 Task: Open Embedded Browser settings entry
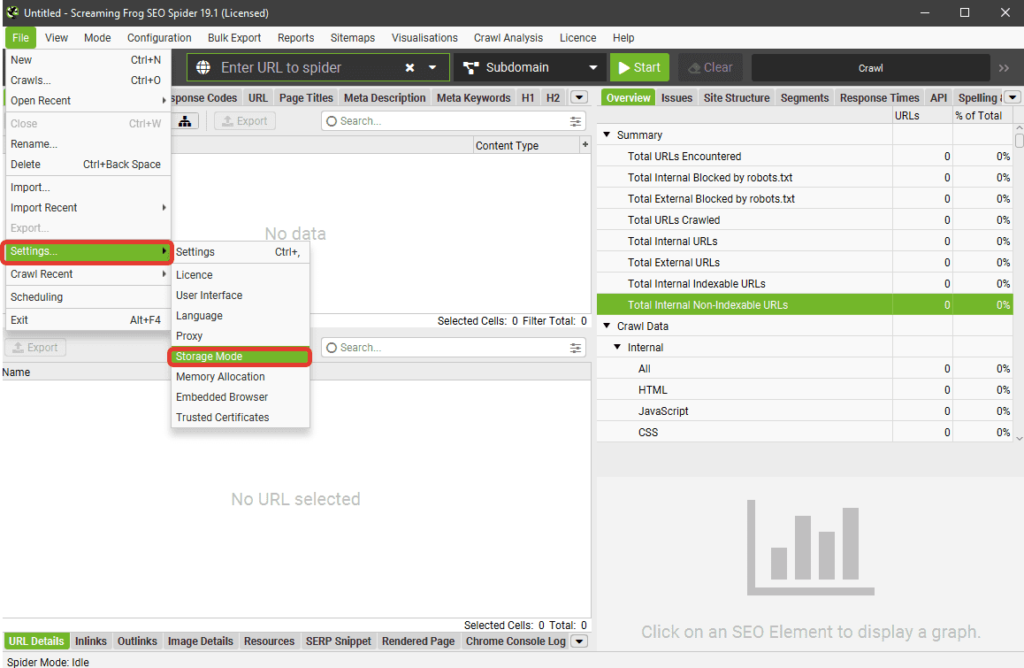pyautogui.click(x=240, y=397)
